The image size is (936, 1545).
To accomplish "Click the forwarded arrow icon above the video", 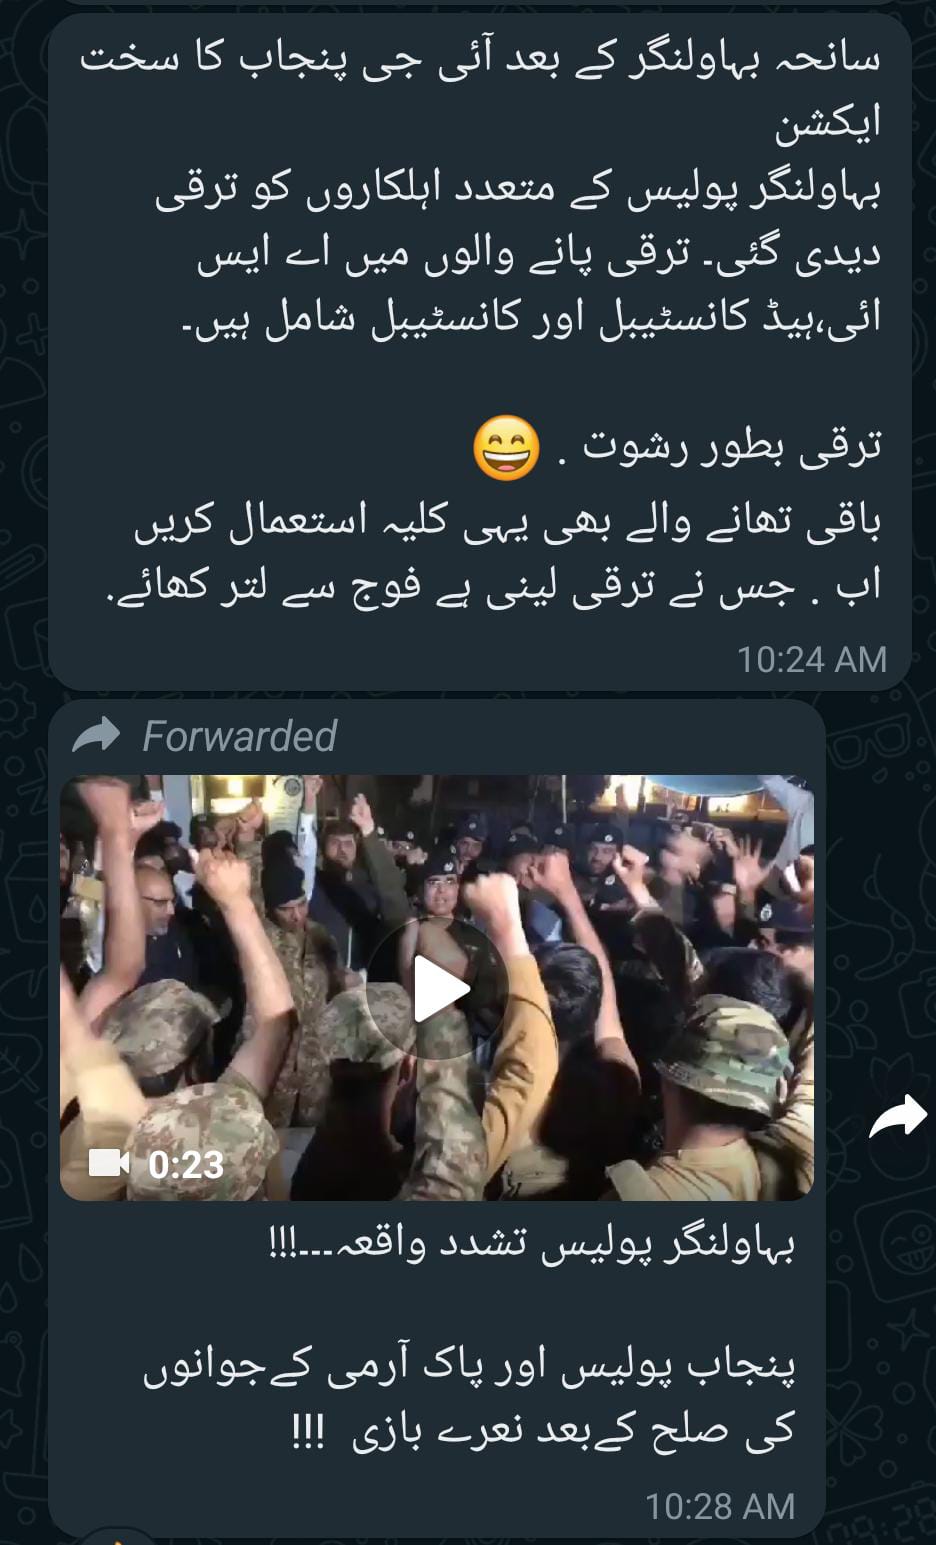I will point(96,736).
